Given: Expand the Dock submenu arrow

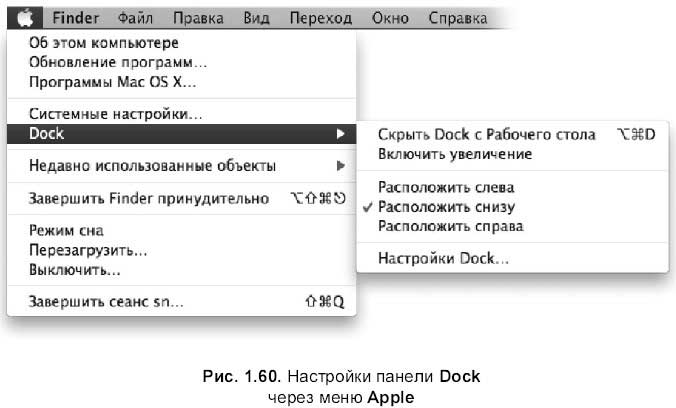Looking at the screenshot, I should coord(341,133).
